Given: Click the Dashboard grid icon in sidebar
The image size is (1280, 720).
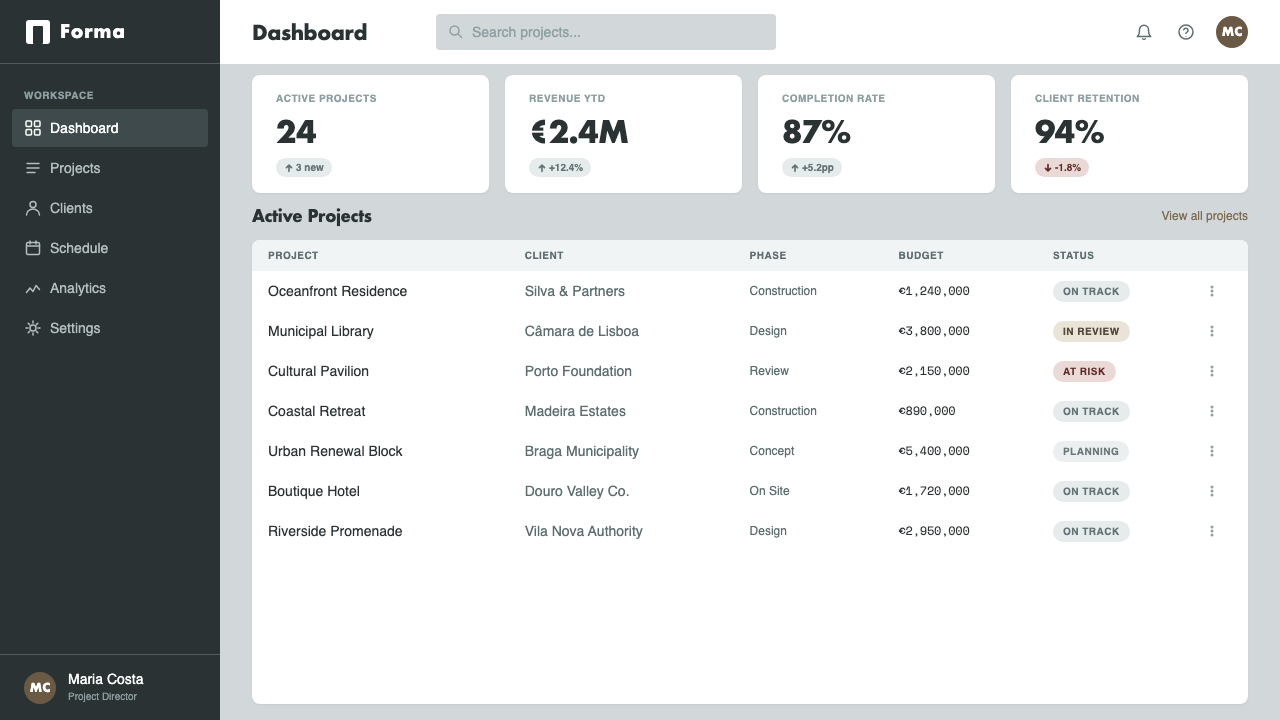Looking at the screenshot, I should pyautogui.click(x=33, y=128).
